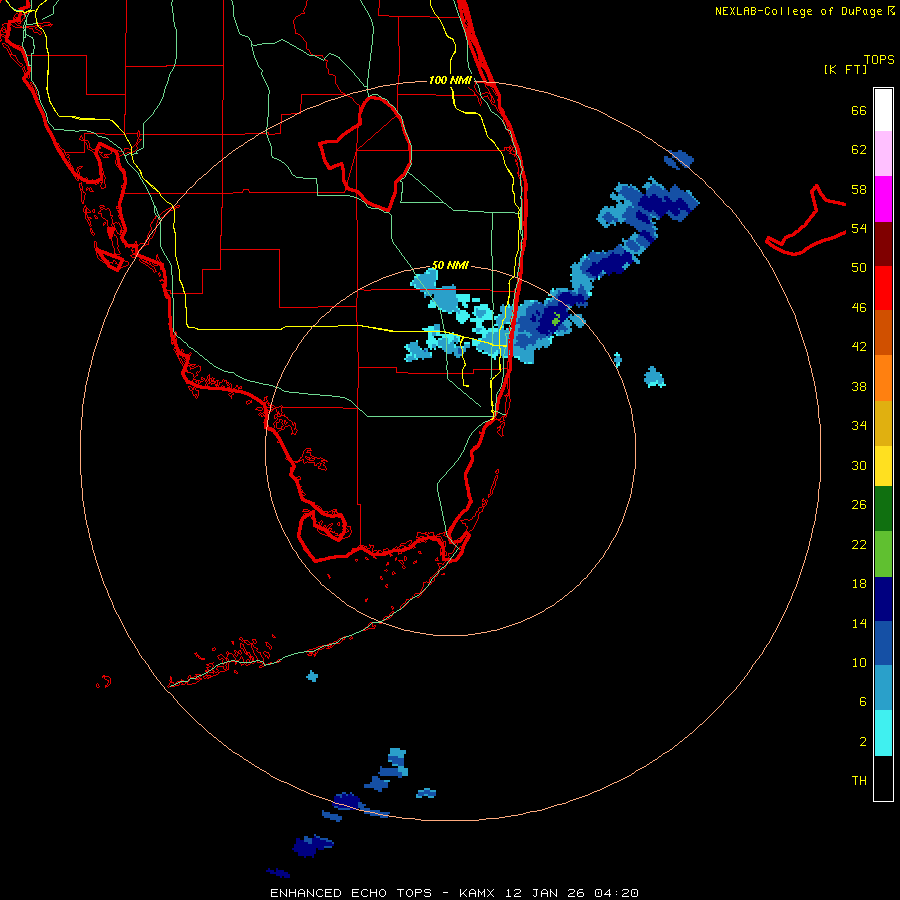The width and height of the screenshot is (900, 900).
Task: Click the '[K FT]' legend units label
Action: click(x=845, y=70)
